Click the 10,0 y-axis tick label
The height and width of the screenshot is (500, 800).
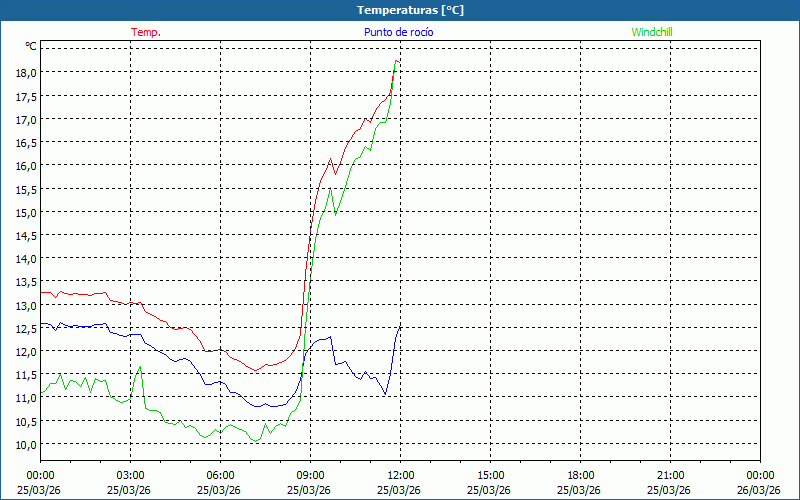[25, 444]
